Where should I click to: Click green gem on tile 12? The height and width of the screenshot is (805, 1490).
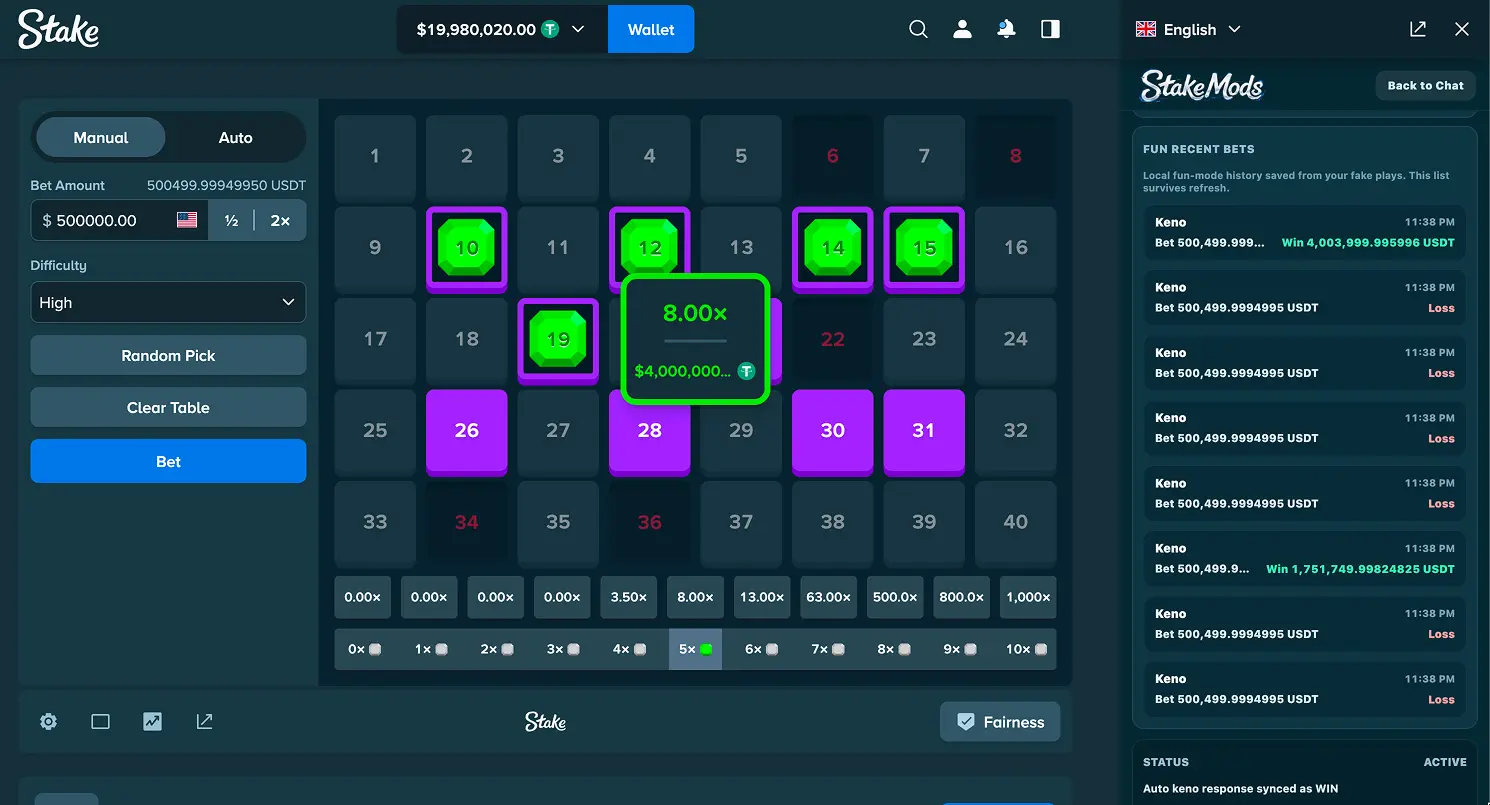tap(650, 247)
